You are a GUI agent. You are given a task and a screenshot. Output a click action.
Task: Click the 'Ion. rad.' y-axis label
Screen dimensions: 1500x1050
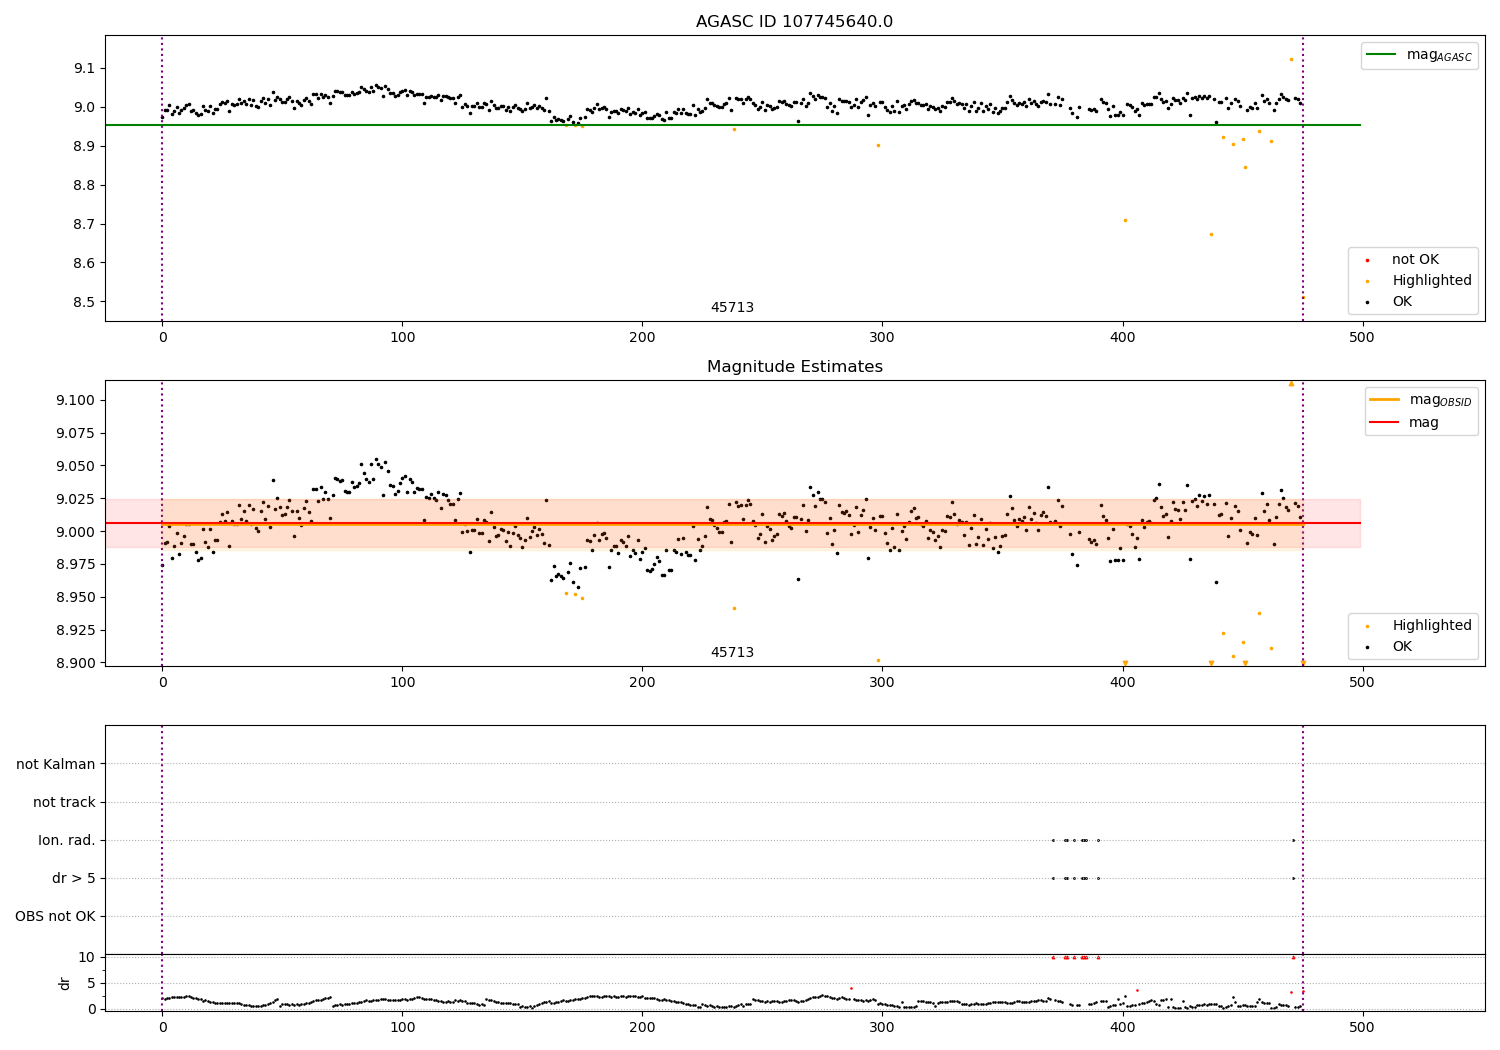pyautogui.click(x=67, y=840)
